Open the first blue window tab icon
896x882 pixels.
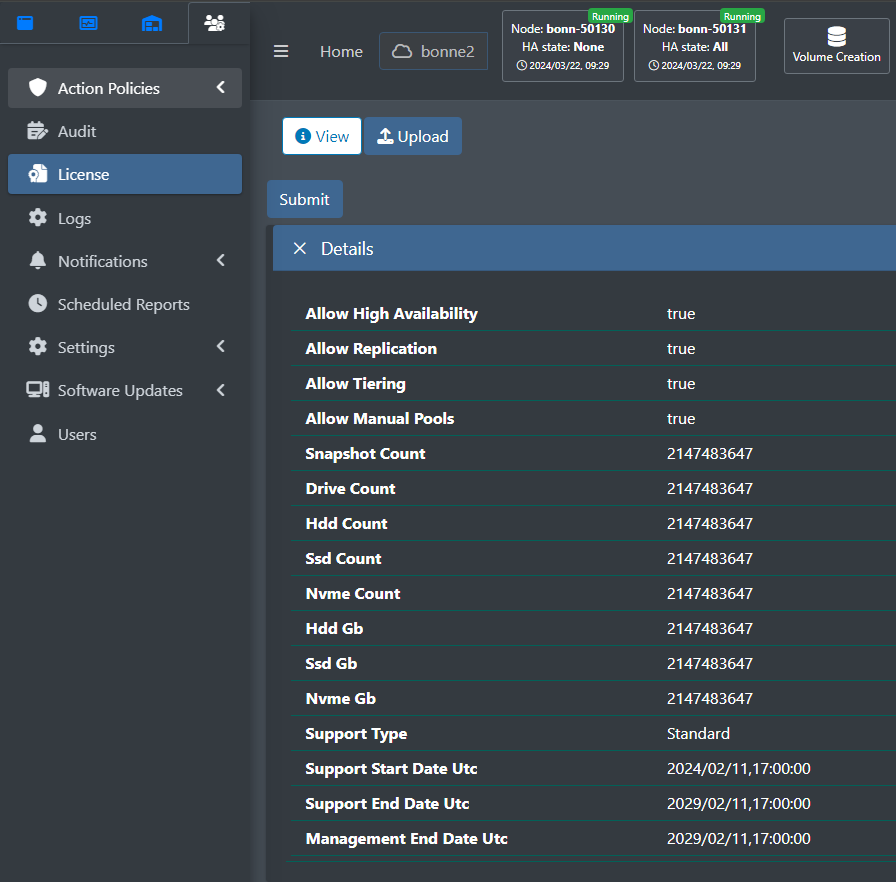tap(25, 23)
